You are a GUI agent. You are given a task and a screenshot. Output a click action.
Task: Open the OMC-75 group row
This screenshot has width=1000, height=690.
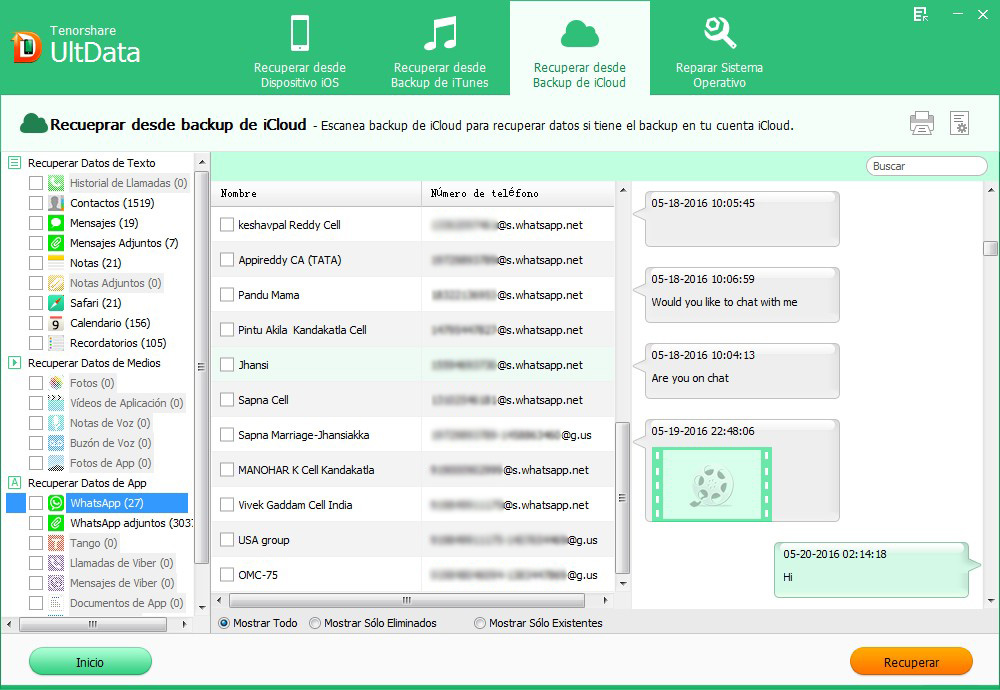tap(413, 575)
